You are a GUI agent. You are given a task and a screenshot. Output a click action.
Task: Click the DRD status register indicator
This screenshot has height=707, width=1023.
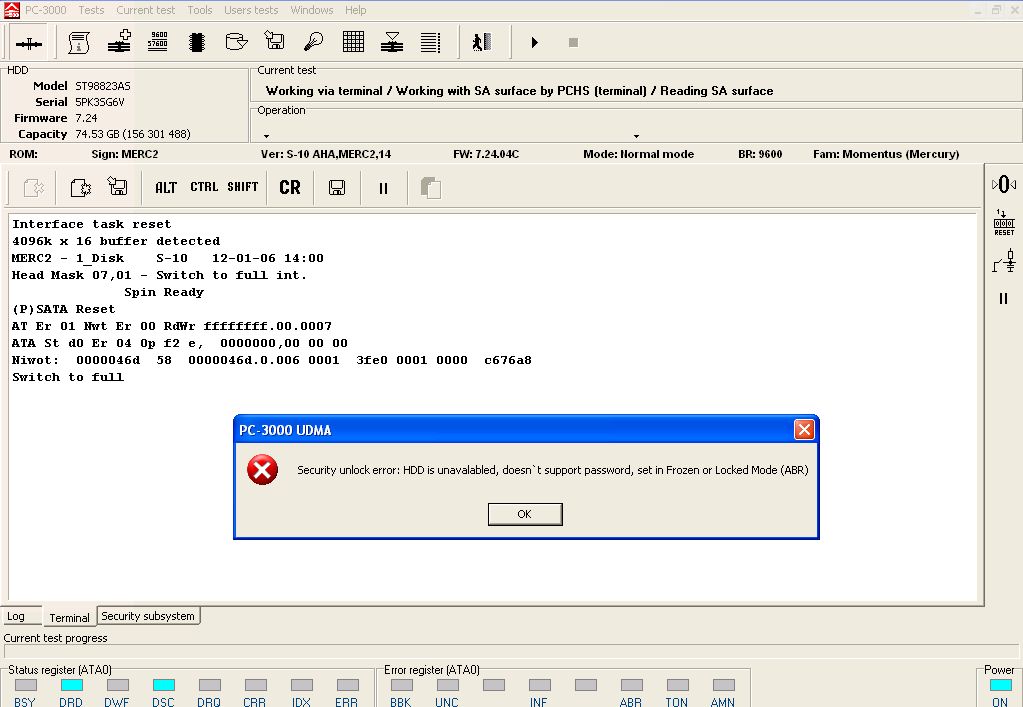(71, 685)
